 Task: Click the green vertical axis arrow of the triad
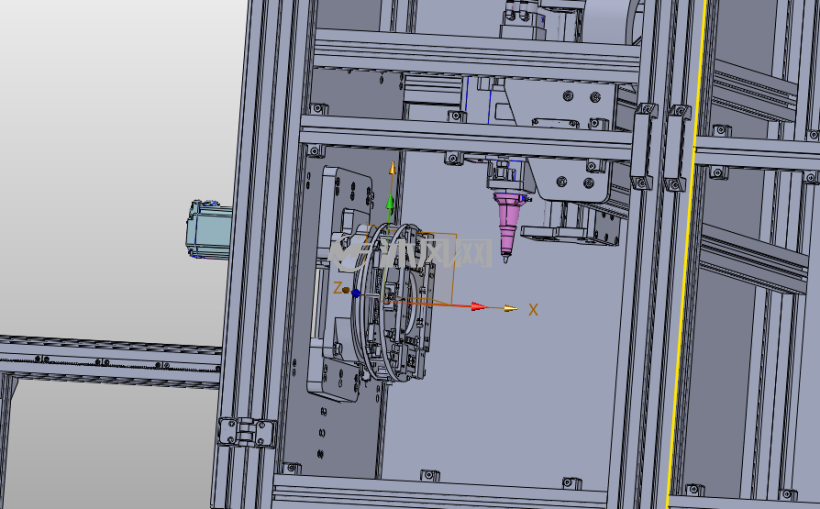pyautogui.click(x=390, y=203)
